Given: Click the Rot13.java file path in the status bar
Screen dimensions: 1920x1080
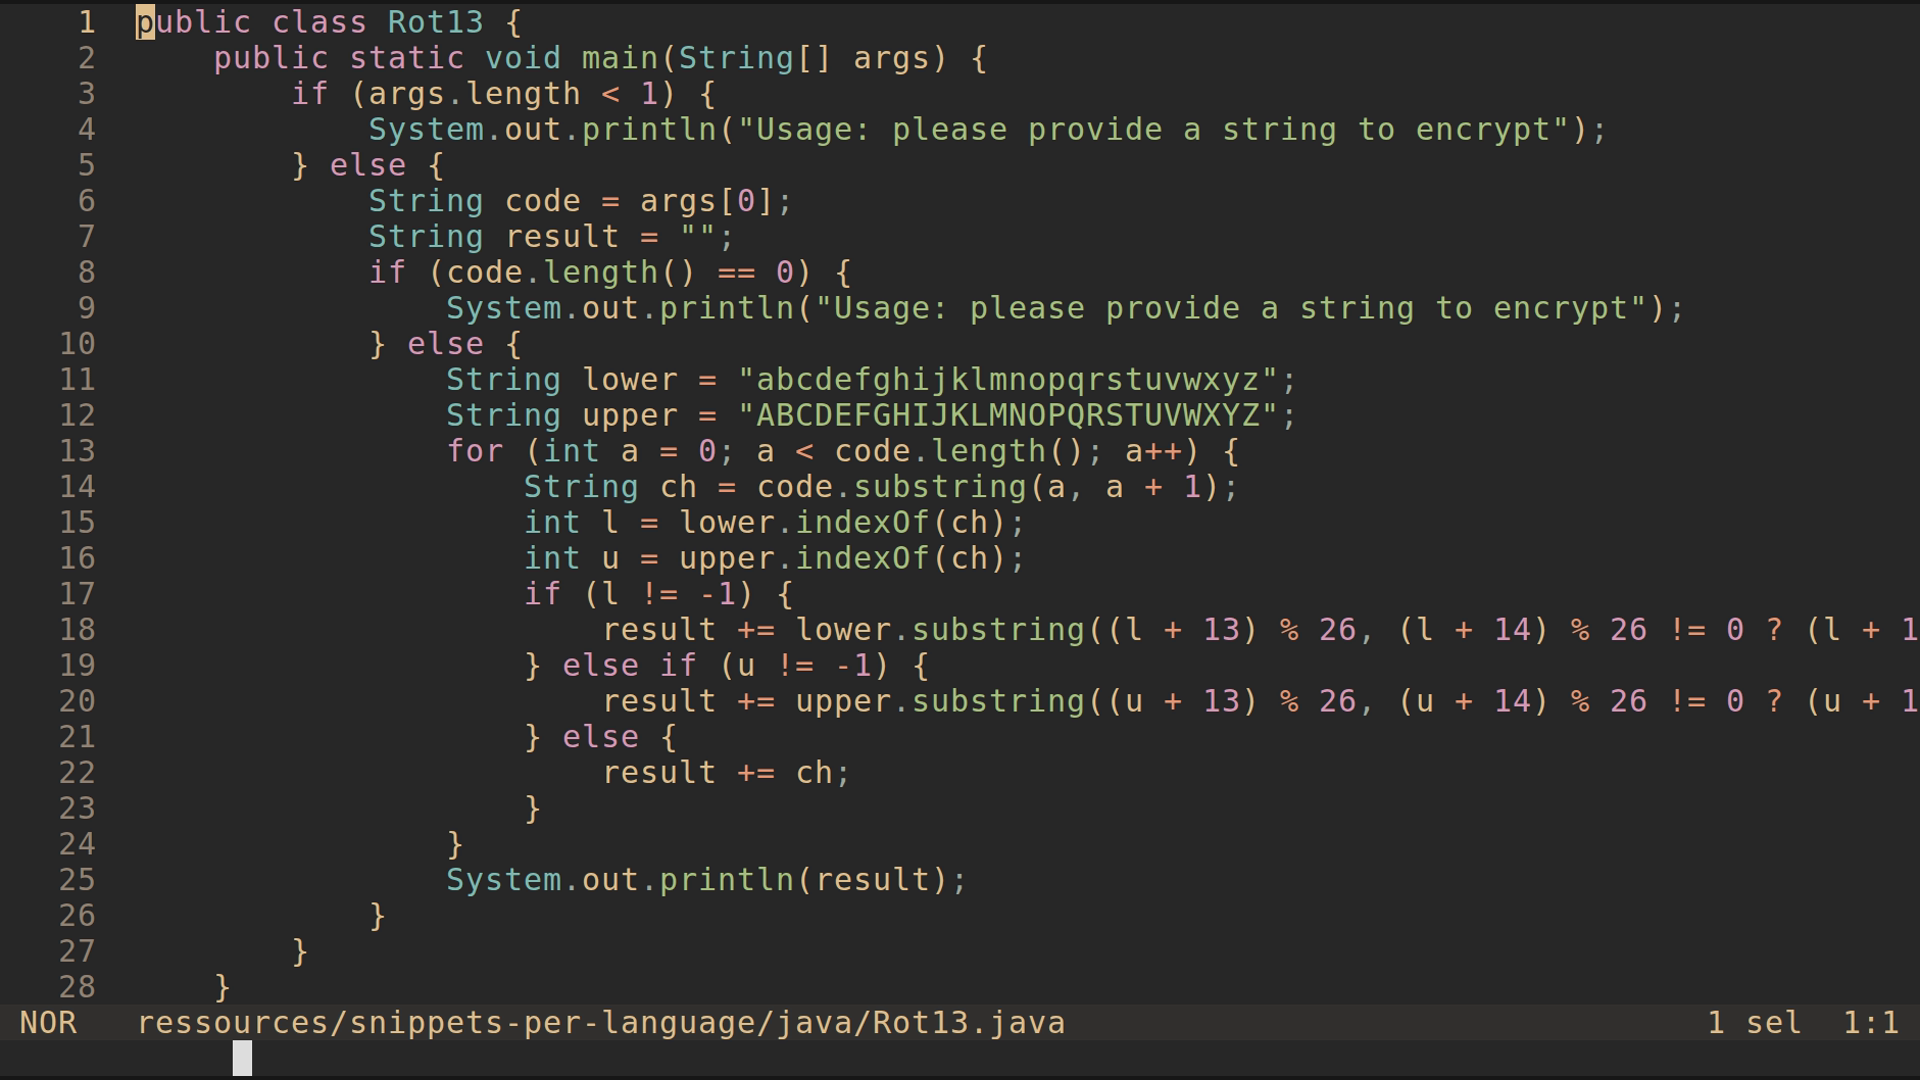Looking at the screenshot, I should 600,1022.
